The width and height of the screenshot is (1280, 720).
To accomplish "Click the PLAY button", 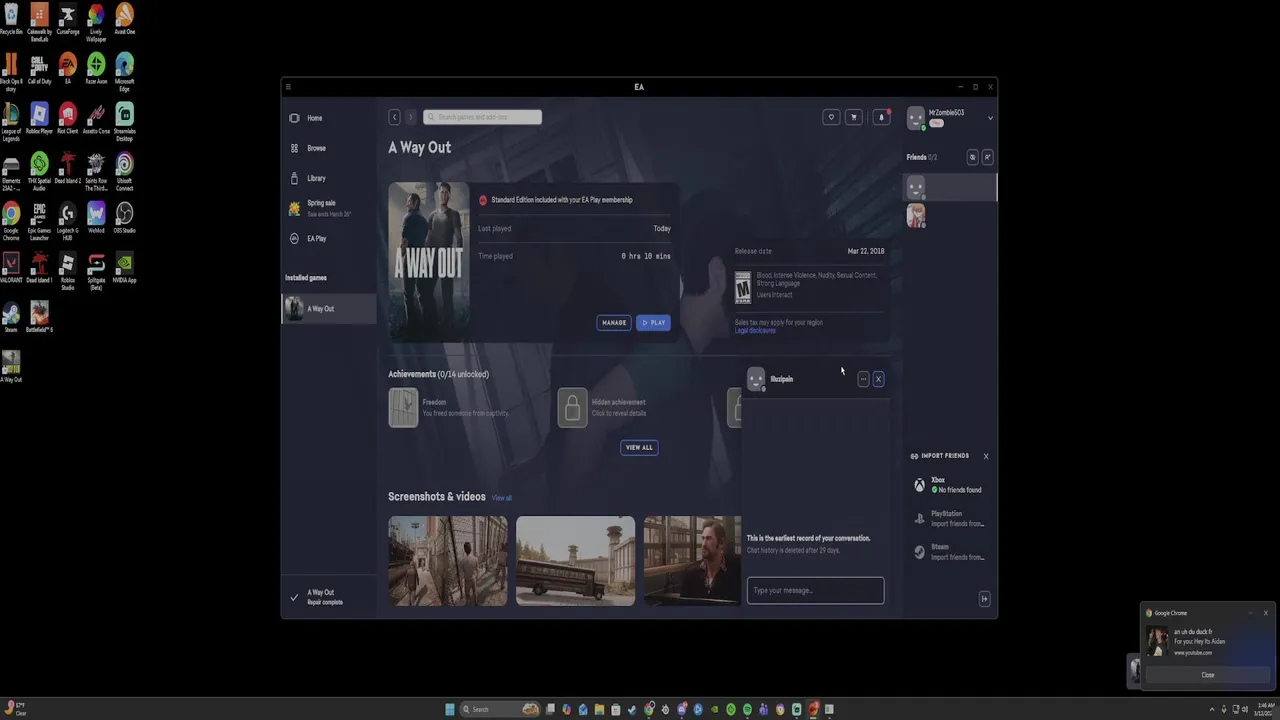I will pyautogui.click(x=653, y=323).
